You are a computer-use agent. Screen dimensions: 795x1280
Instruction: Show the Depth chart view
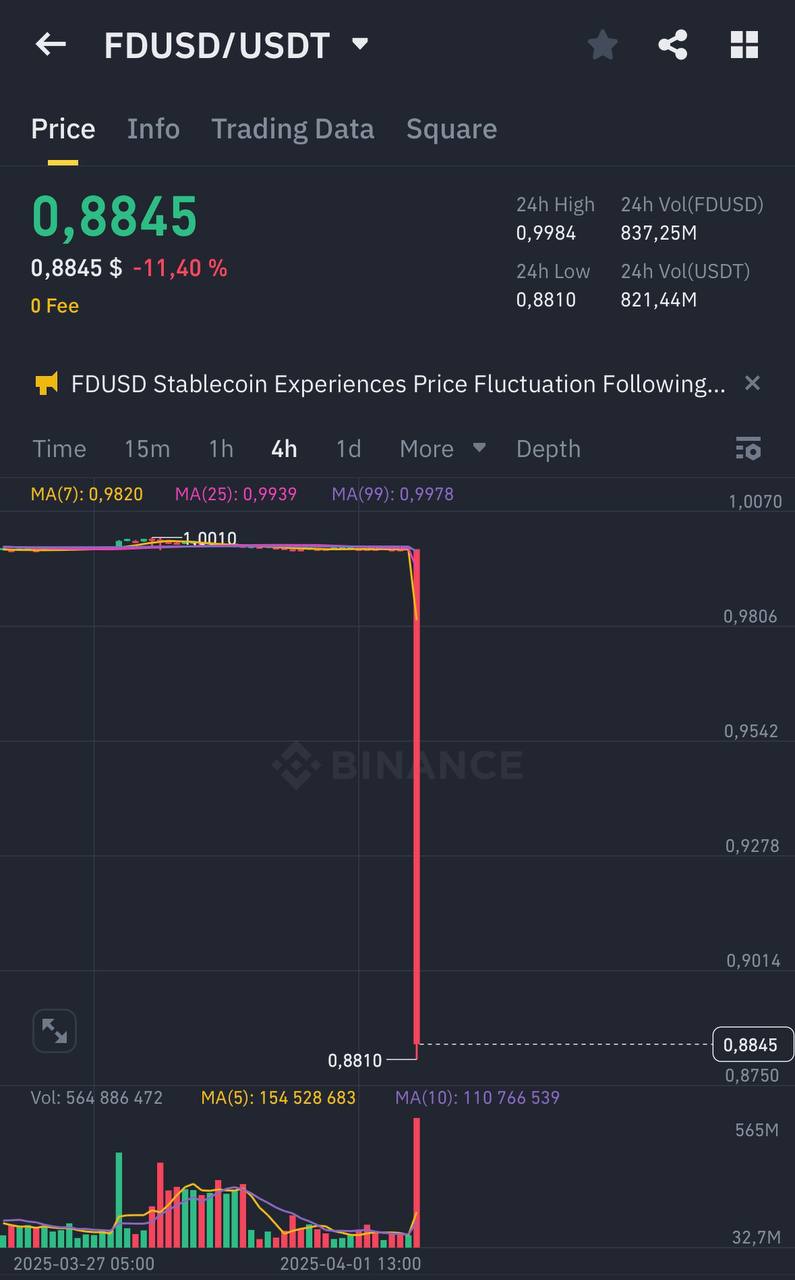click(x=548, y=449)
